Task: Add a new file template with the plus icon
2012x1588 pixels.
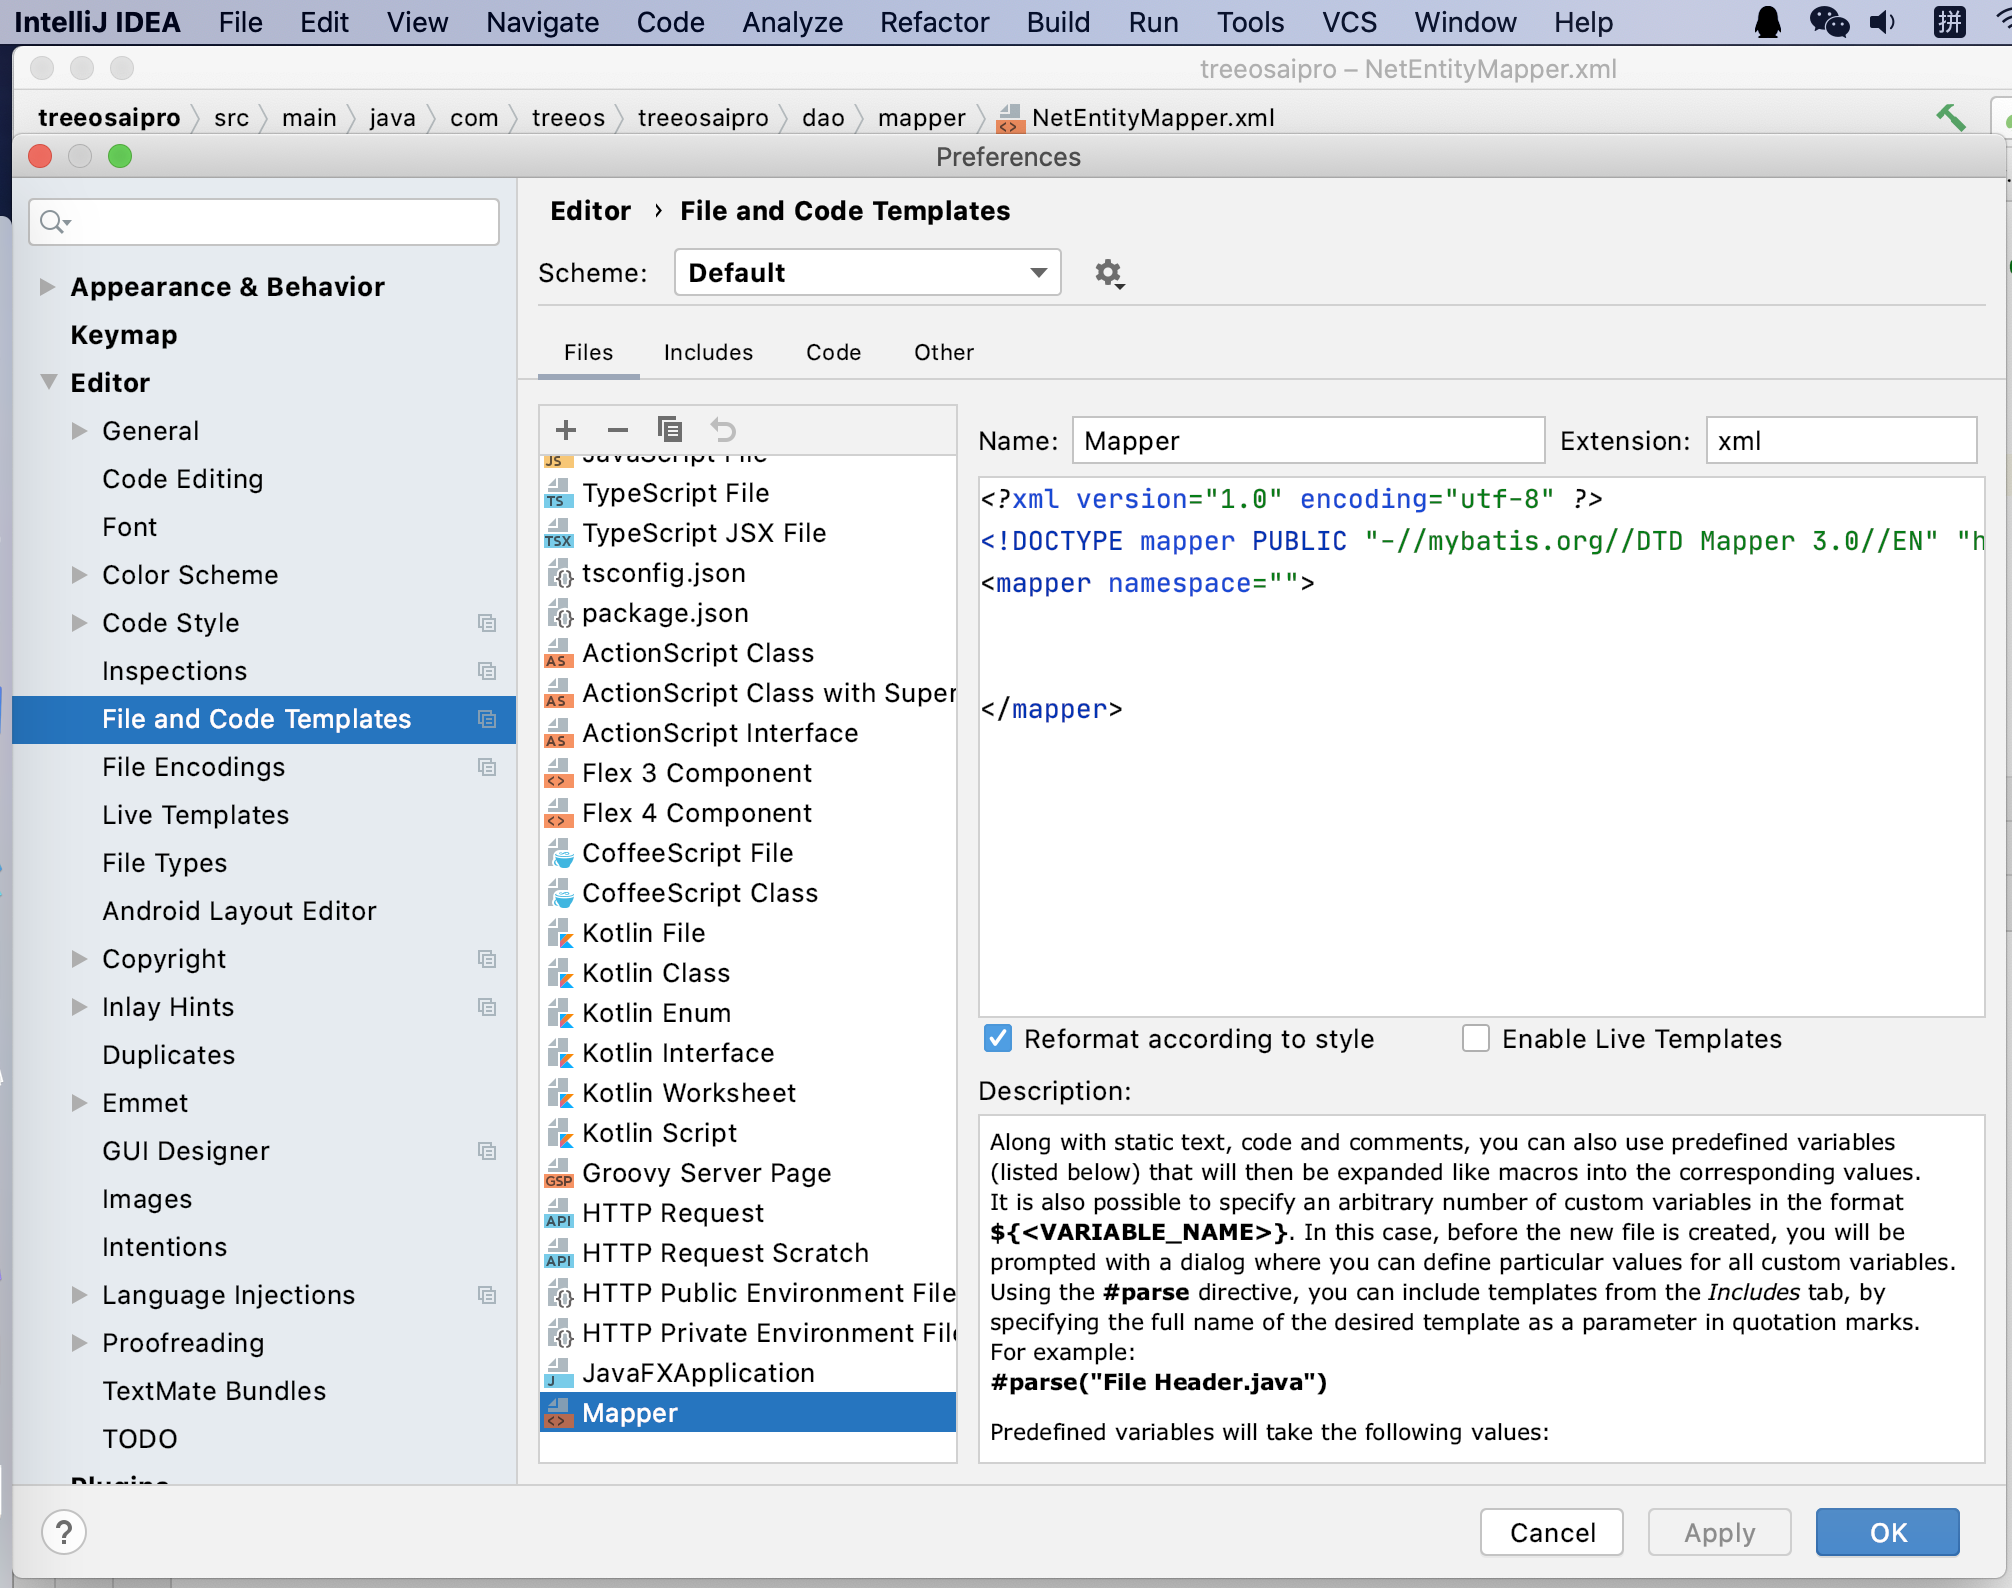Action: coord(565,429)
